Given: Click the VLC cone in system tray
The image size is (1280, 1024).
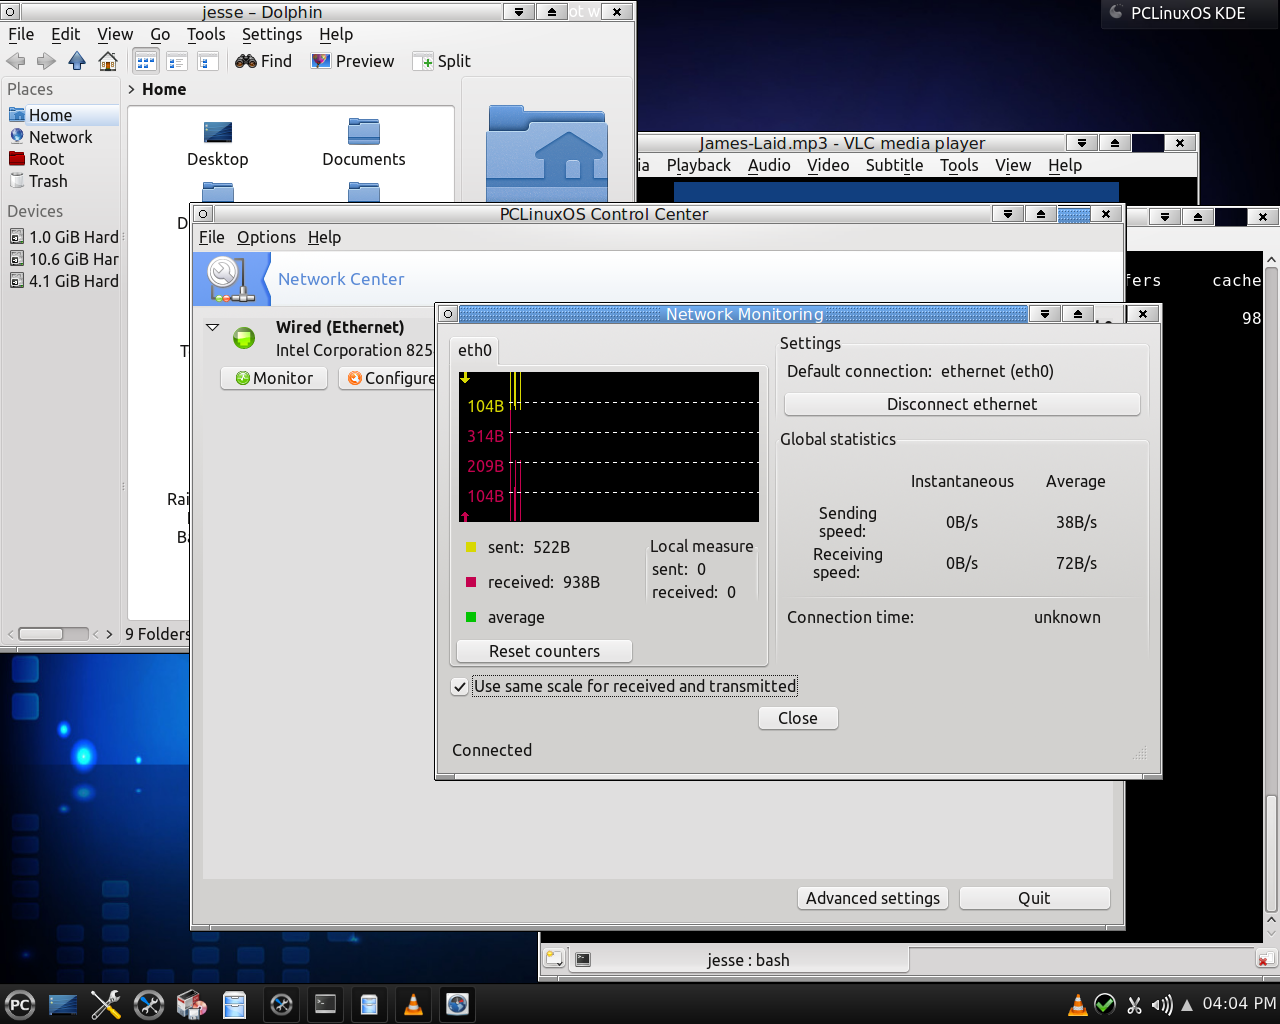Looking at the screenshot, I should [1077, 1004].
